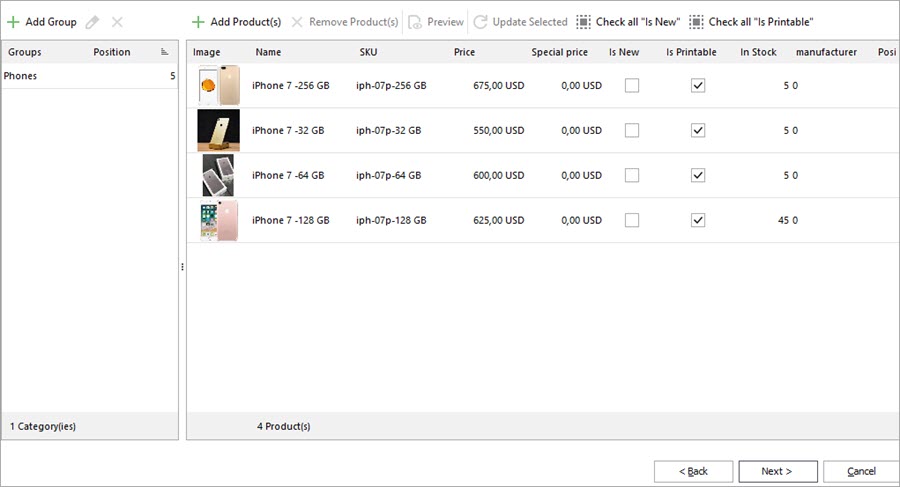The width and height of the screenshot is (900, 487).
Task: Select the iPhone 7 -64 GB name cell
Action: tap(288, 175)
